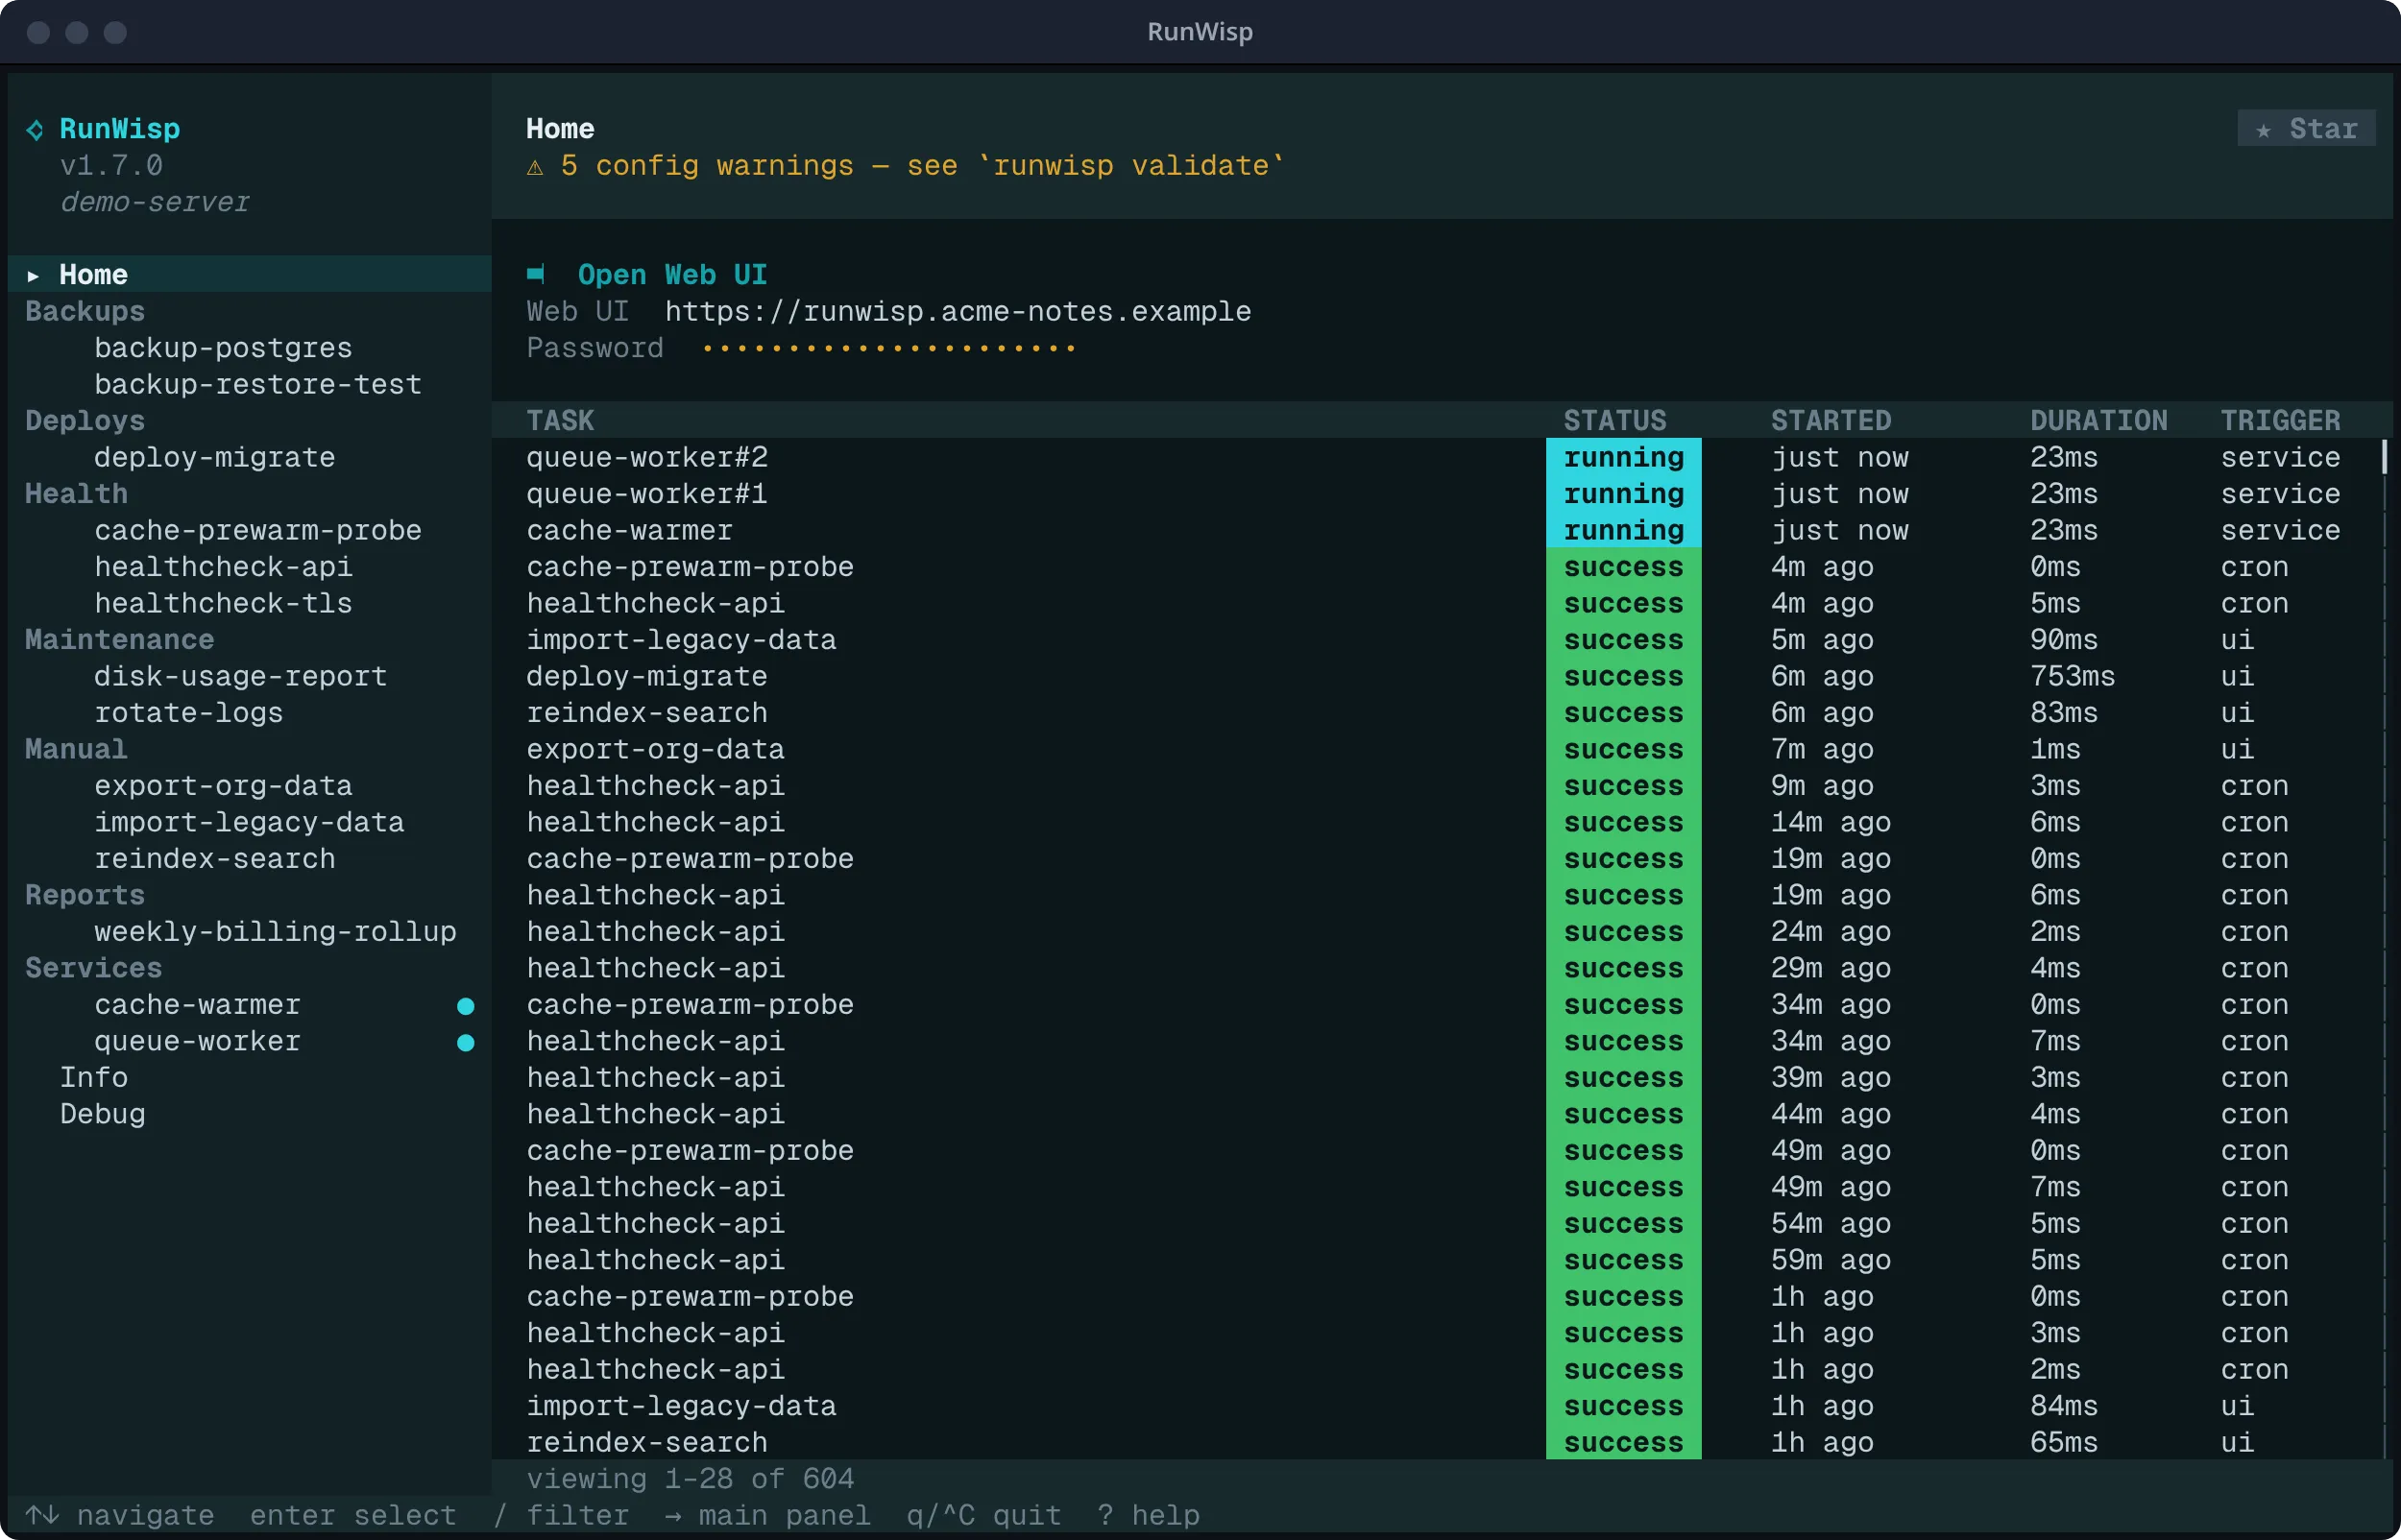Select queue-worker service in the sidebar
The image size is (2401, 1540).
198,1041
